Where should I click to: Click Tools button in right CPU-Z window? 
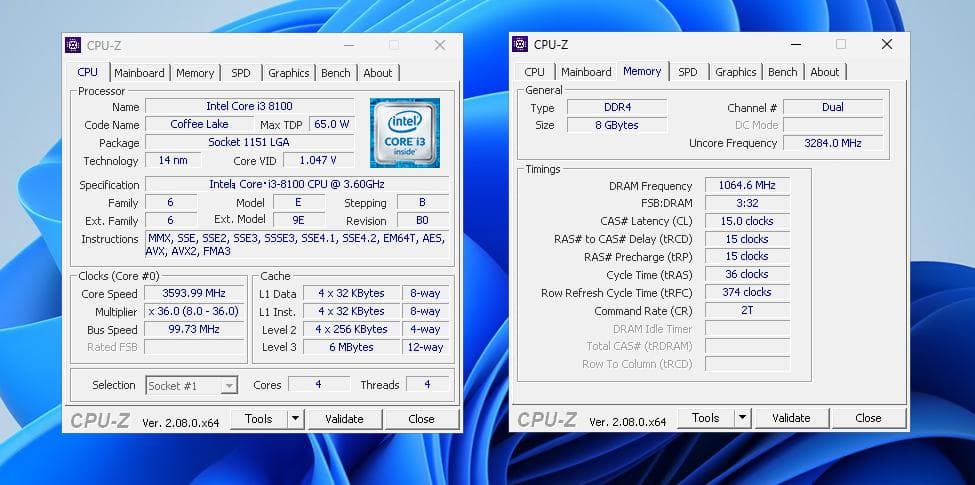(705, 418)
